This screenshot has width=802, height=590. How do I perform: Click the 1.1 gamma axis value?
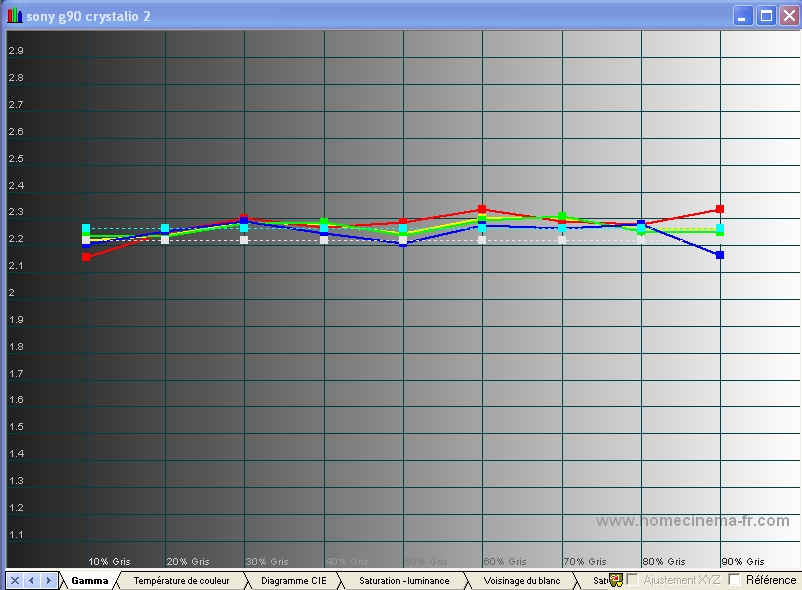(x=16, y=535)
